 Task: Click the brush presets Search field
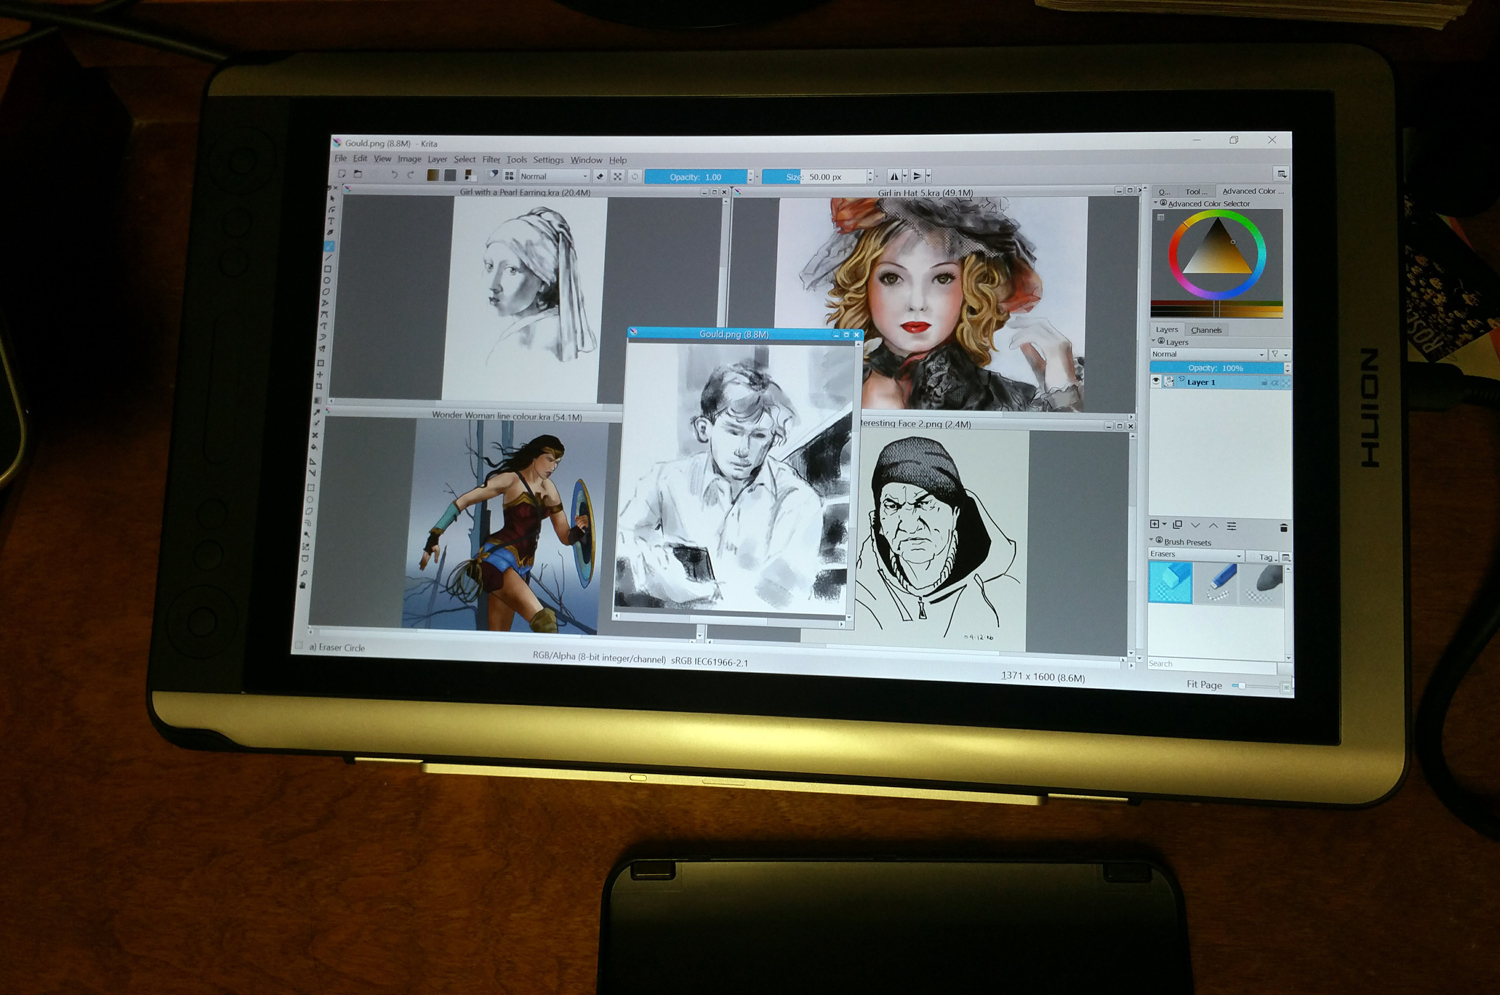pos(1212,664)
